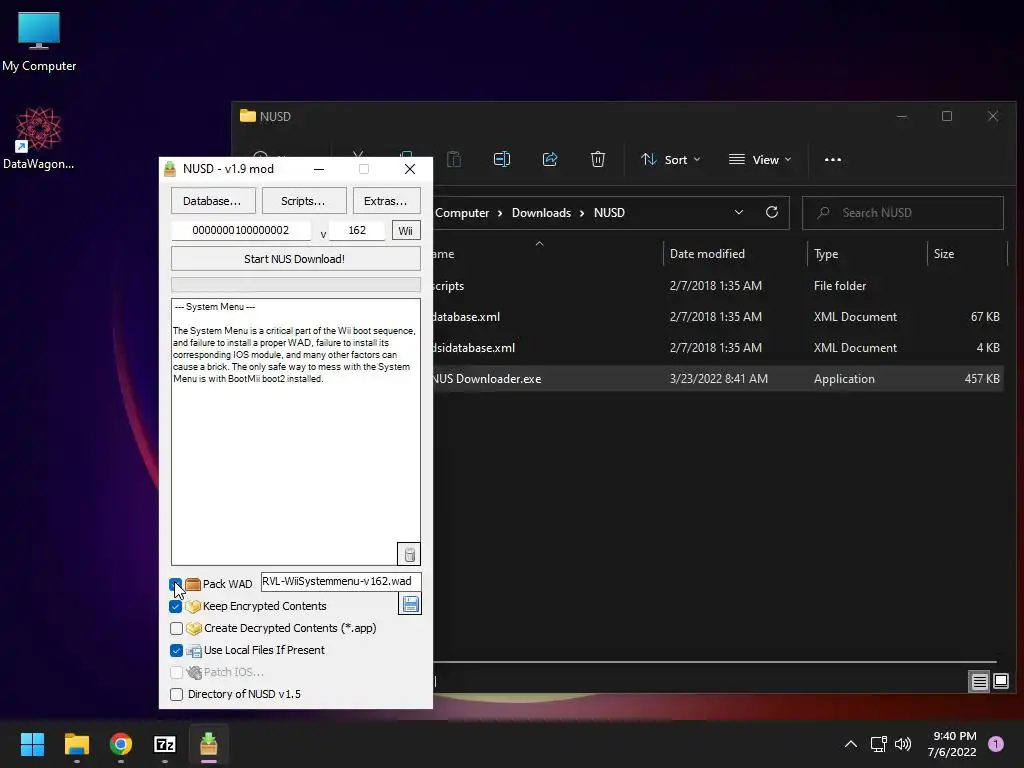Image resolution: width=1024 pixels, height=768 pixels.
Task: Click the network tray icon
Action: pos(878,744)
